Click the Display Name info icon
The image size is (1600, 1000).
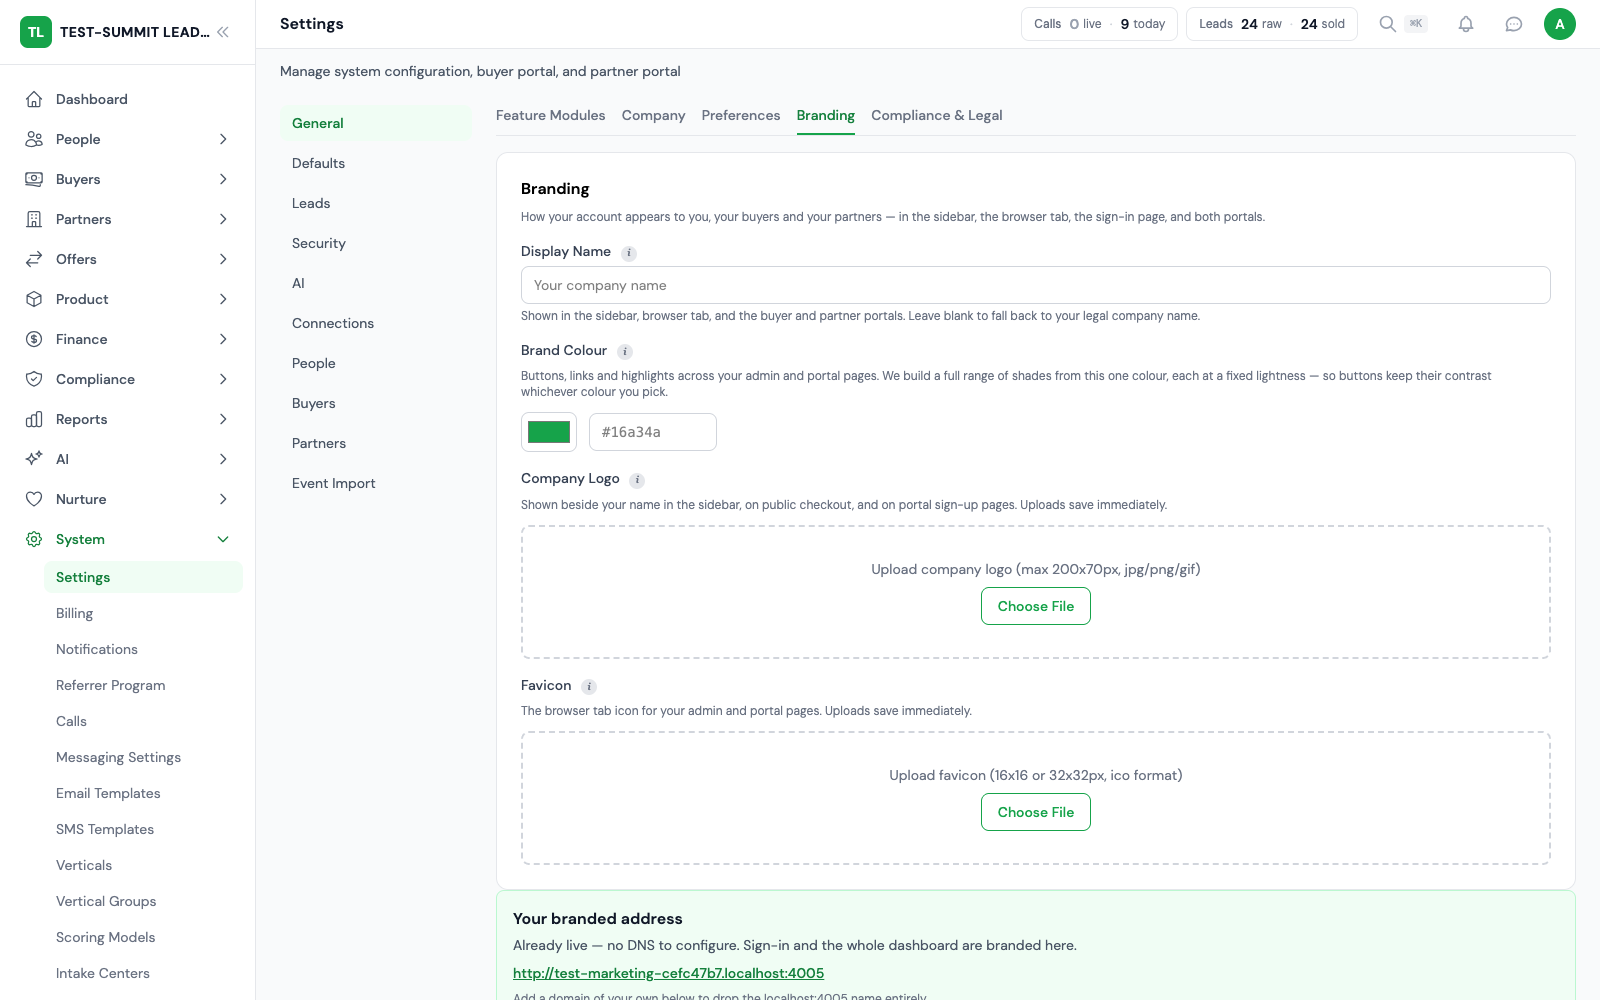coord(629,253)
